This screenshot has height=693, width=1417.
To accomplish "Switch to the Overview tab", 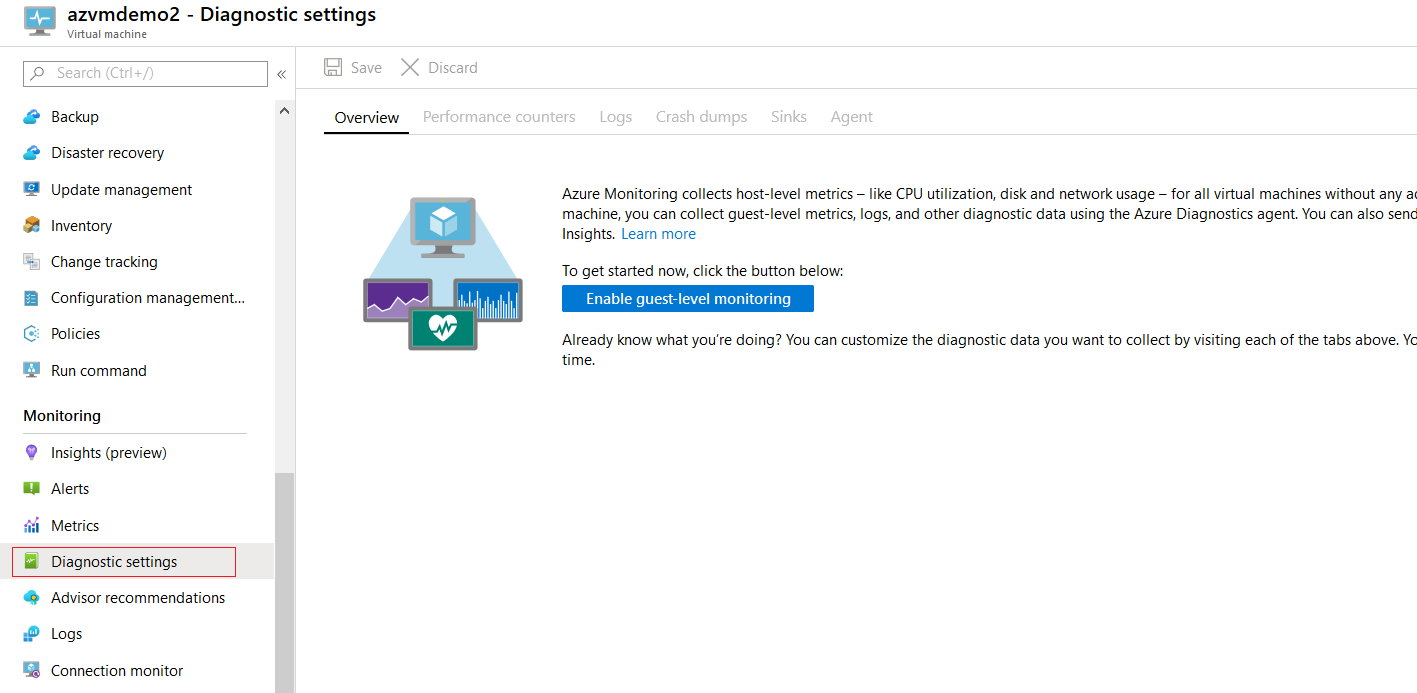I will point(367,117).
